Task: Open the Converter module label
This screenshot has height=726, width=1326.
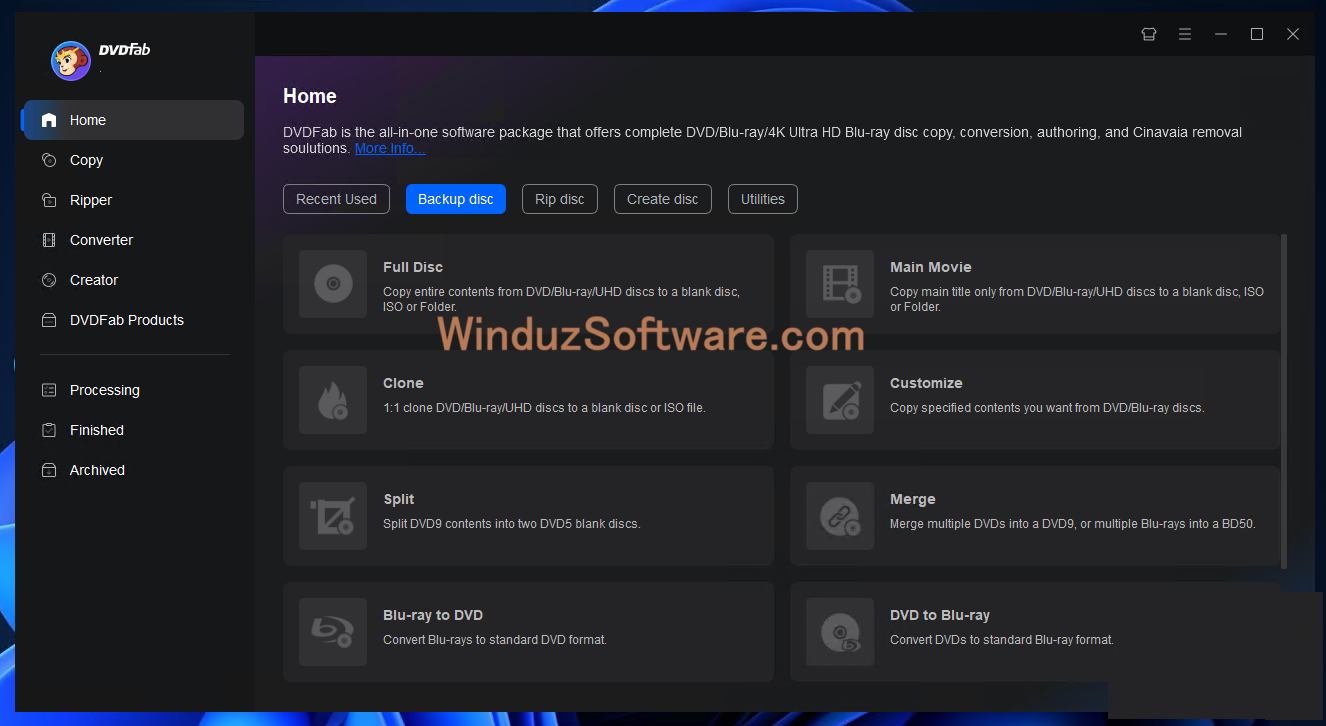Action: [x=101, y=240]
